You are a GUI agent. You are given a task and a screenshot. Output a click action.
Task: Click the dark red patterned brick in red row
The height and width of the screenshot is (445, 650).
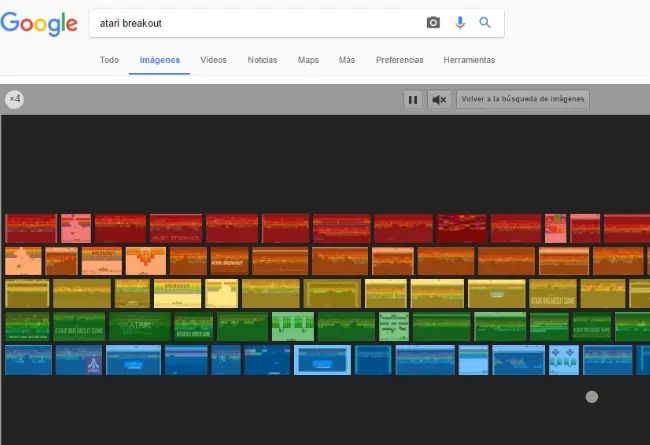[x=461, y=229]
